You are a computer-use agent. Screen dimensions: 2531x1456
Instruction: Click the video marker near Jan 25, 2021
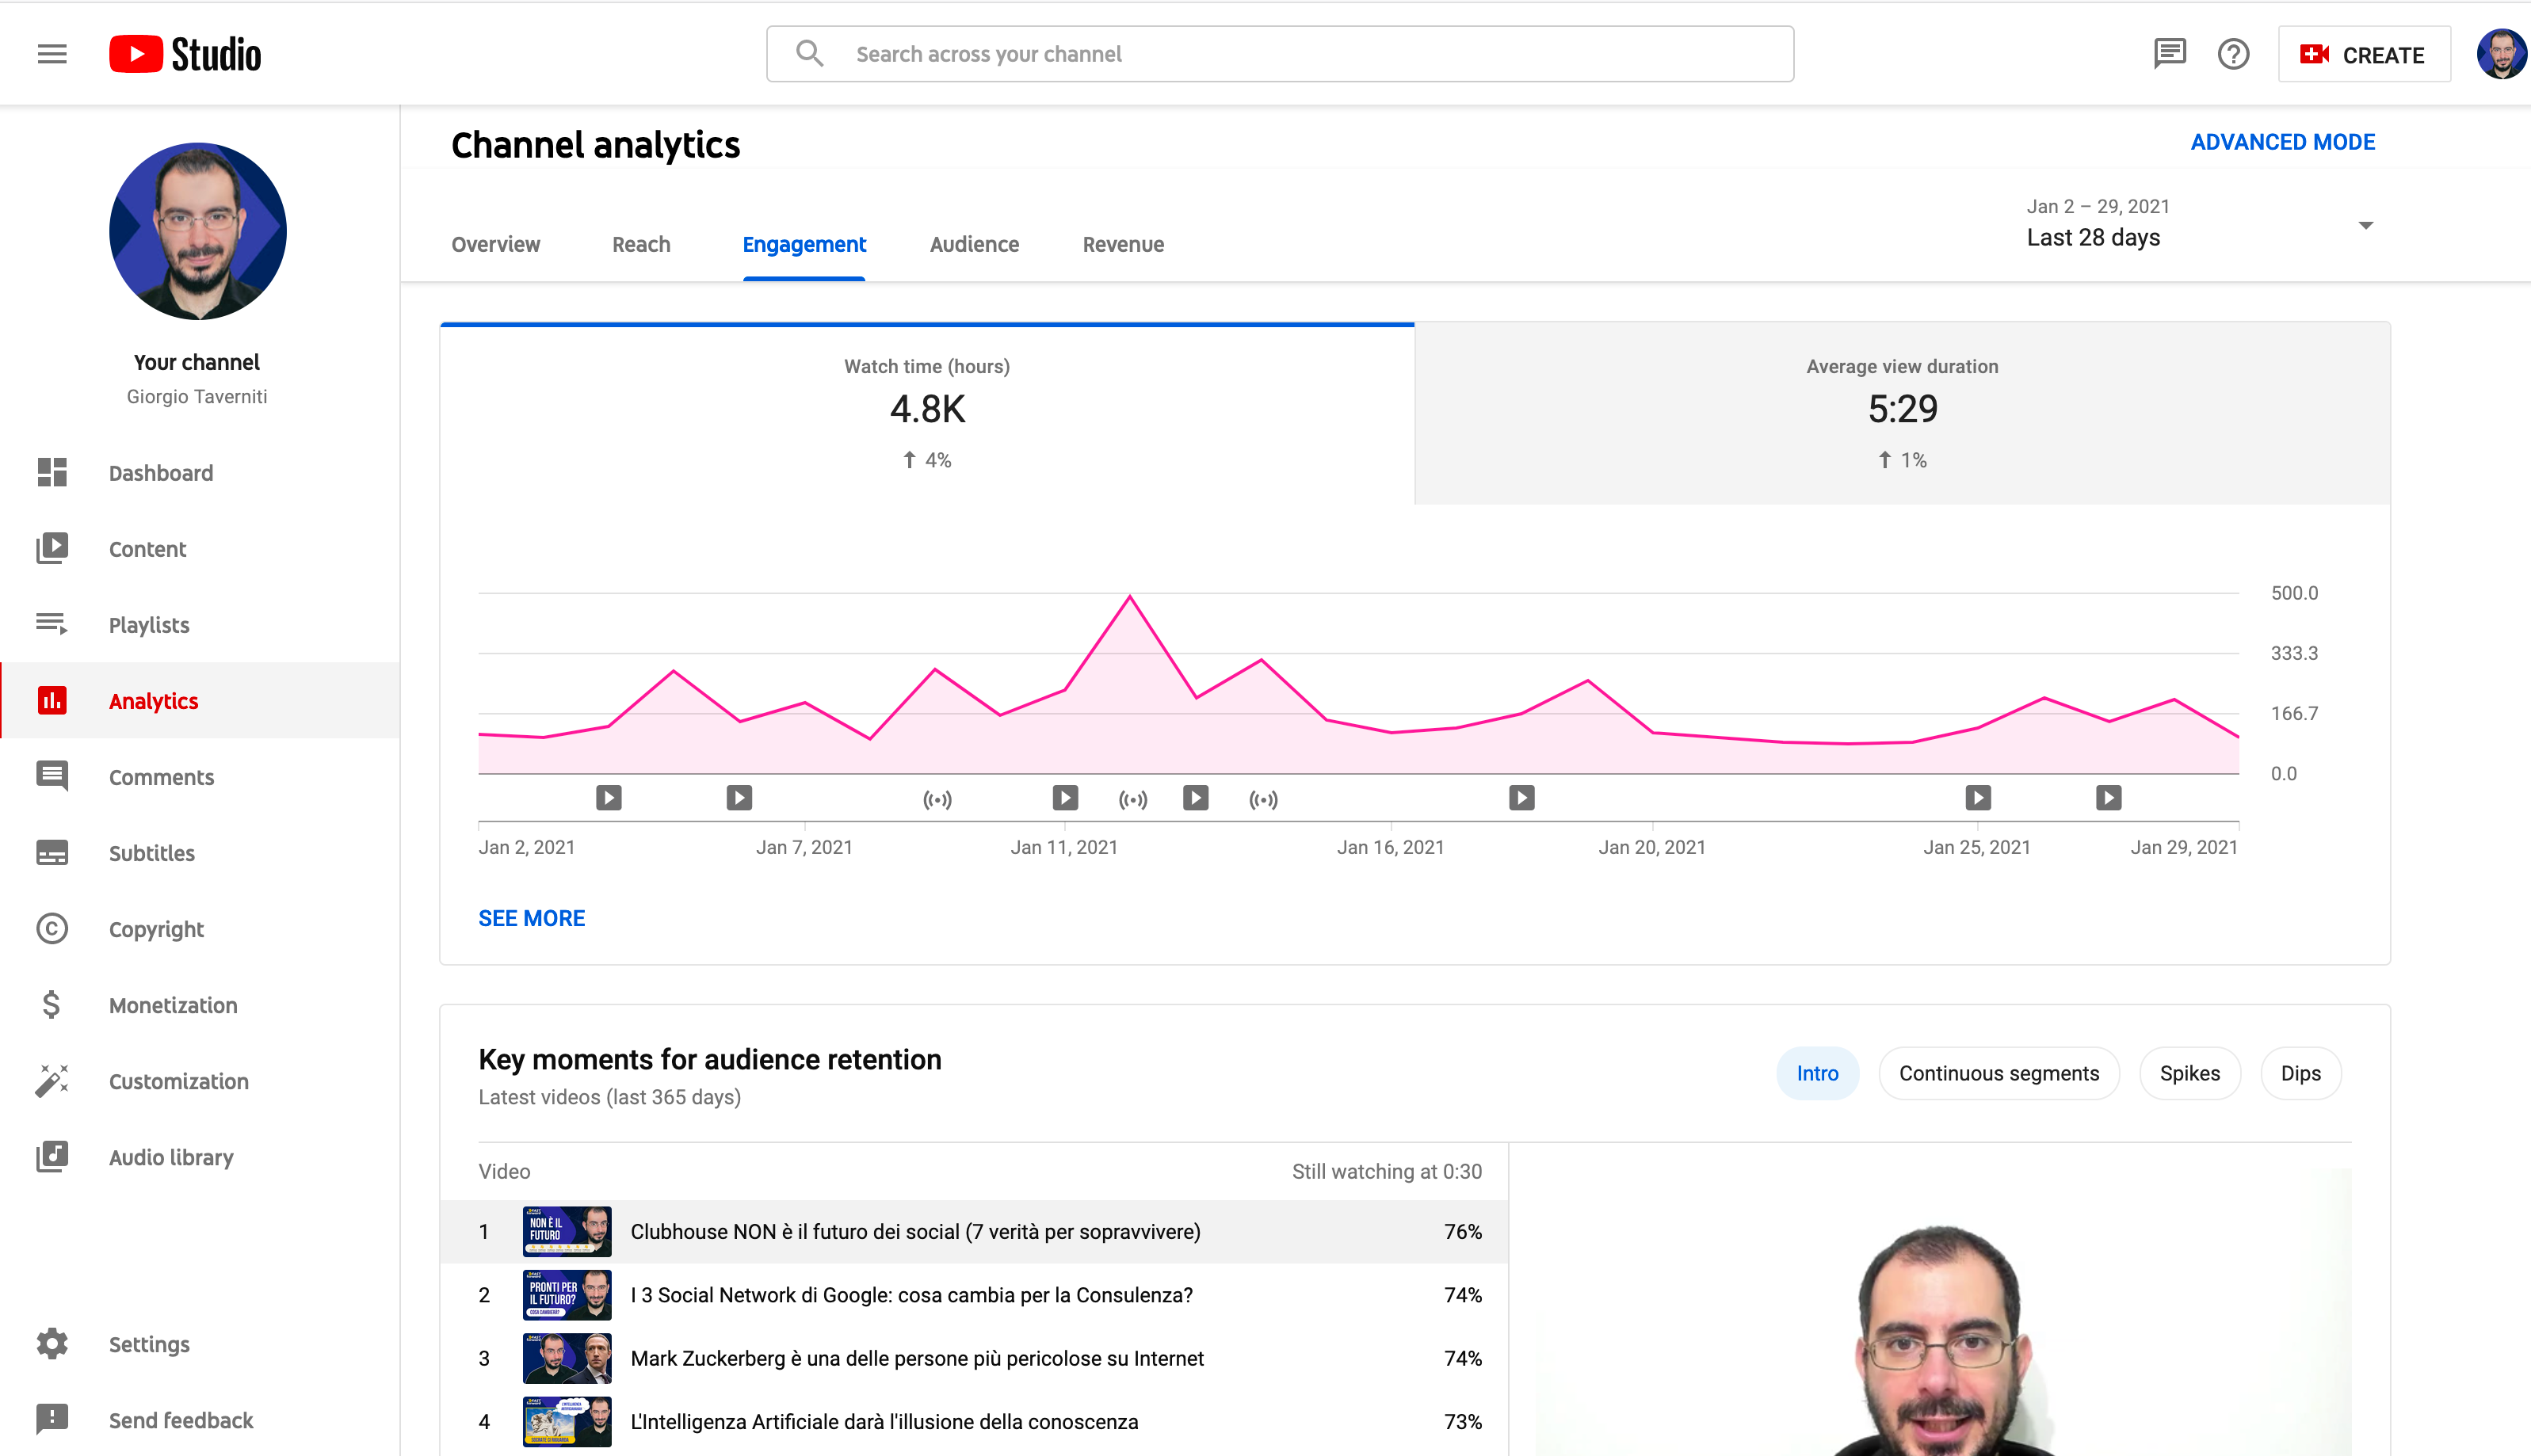coord(1978,797)
